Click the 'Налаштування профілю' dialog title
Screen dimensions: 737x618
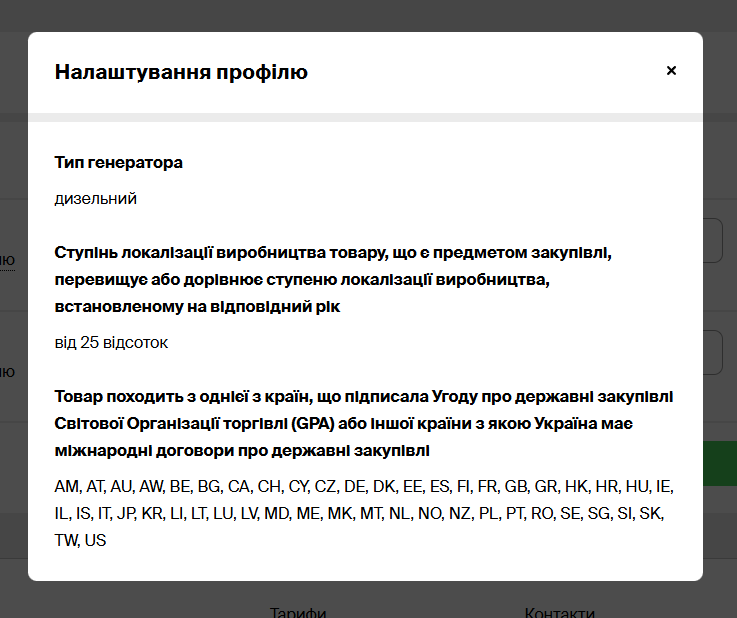pos(181,72)
